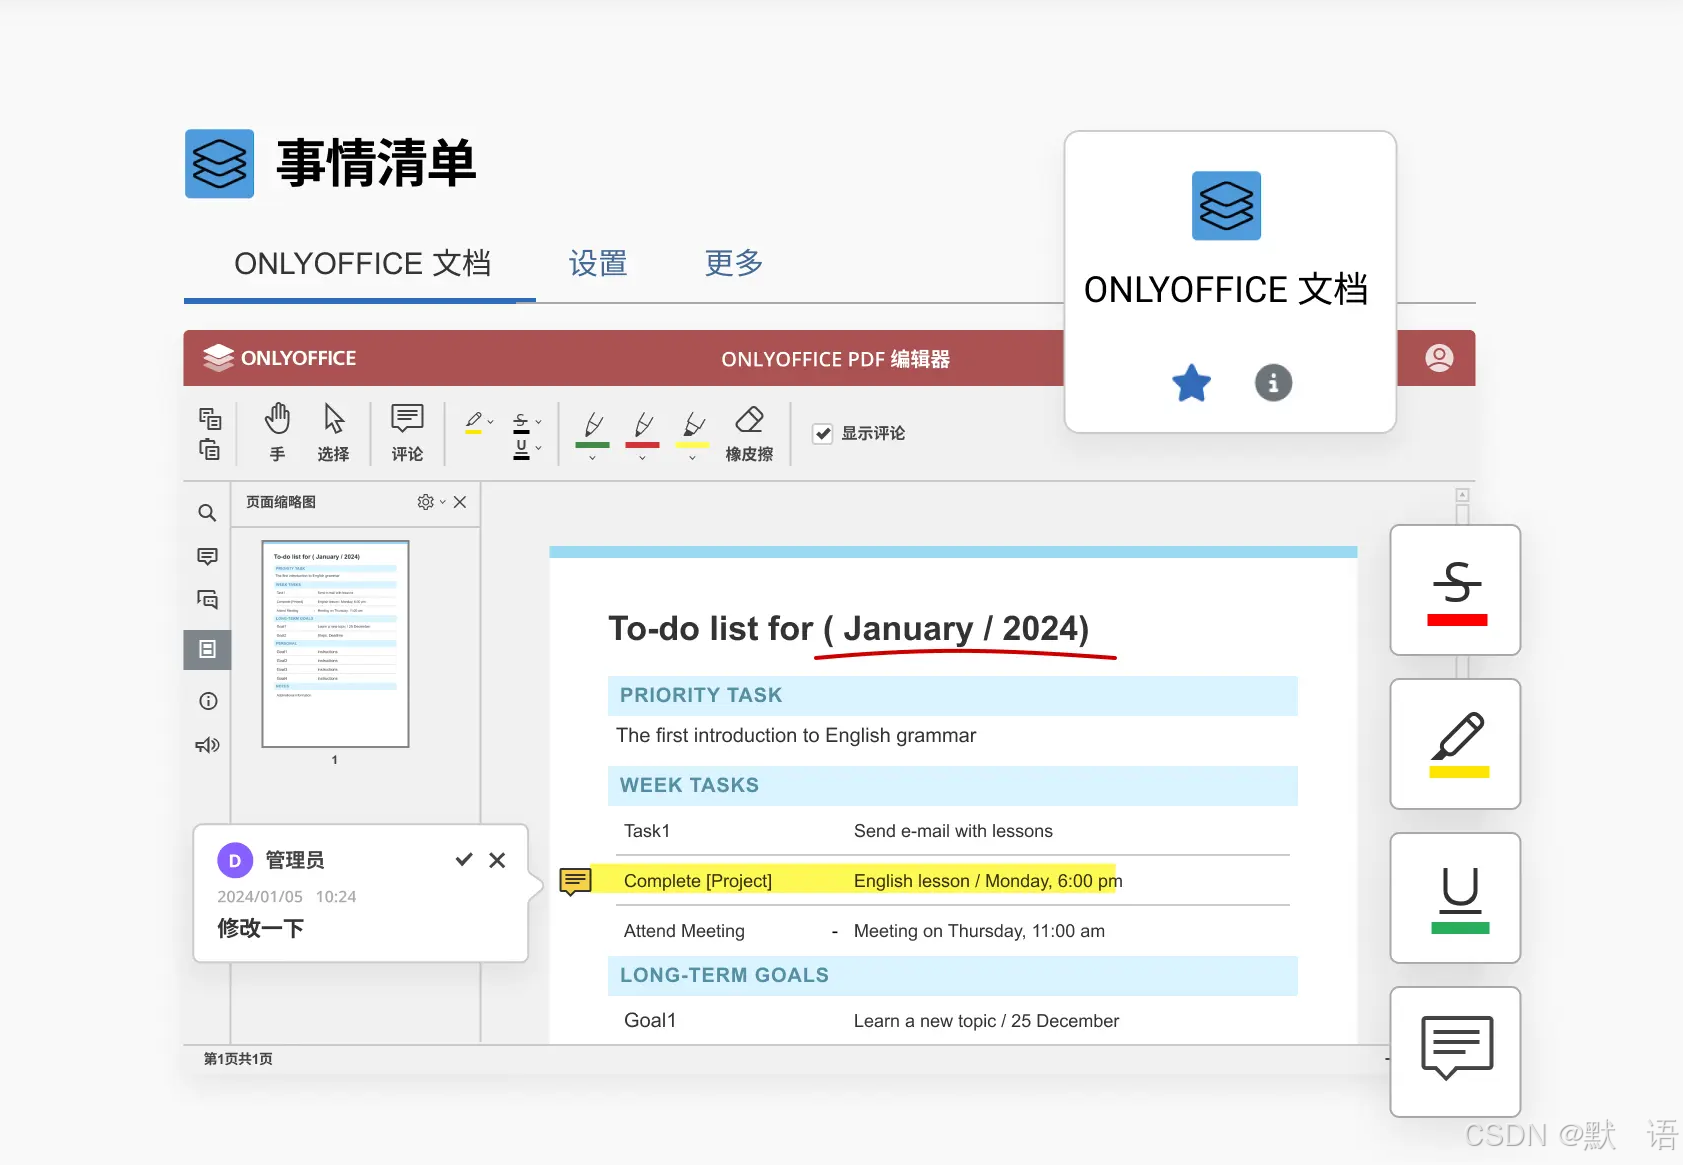Click the vertical scrollbar up arrow

pos(1462,495)
